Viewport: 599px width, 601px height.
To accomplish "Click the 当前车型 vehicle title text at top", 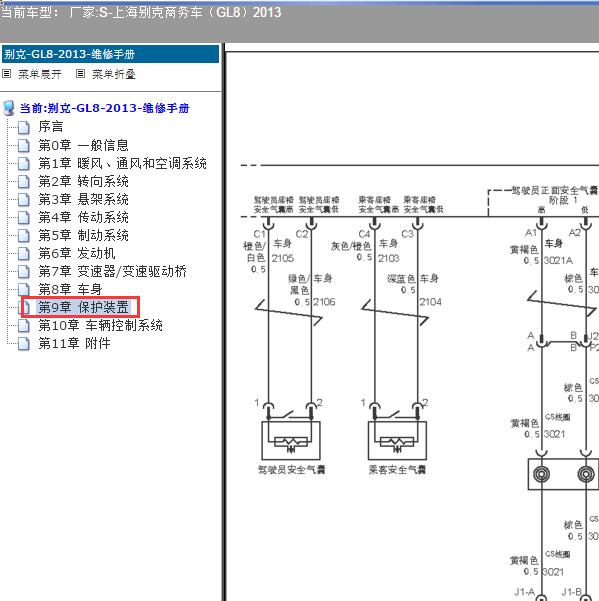I will pyautogui.click(x=141, y=13).
